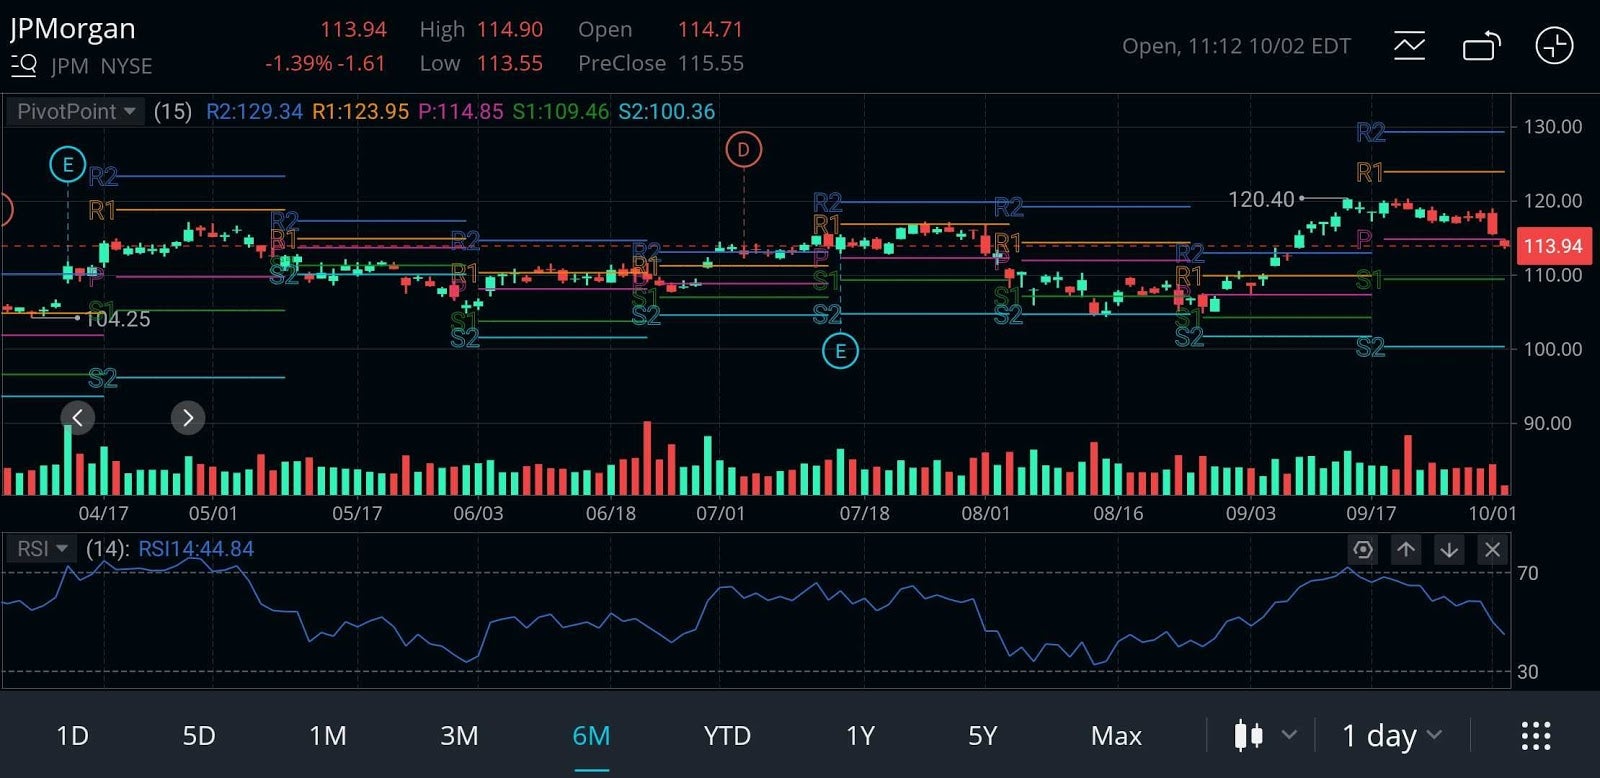Tap the earnings E marker near 04/17
The image size is (1600, 778).
(68, 164)
